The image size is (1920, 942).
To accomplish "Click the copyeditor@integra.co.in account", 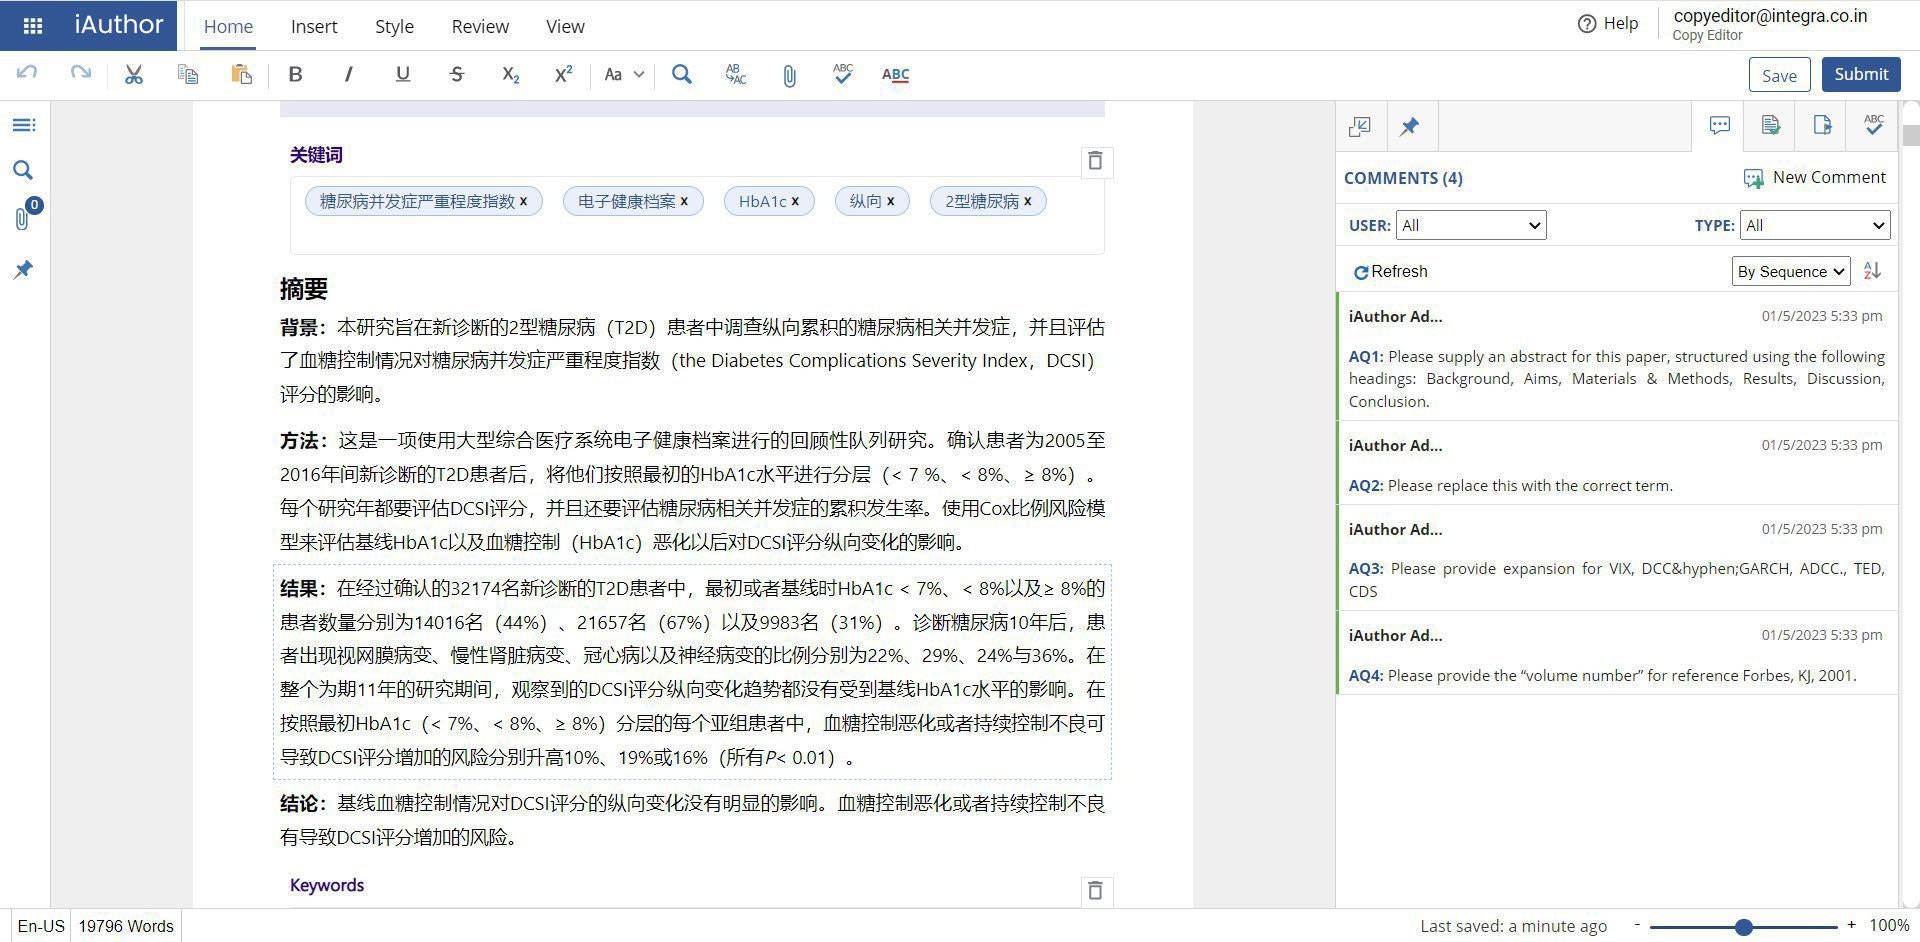I will pyautogui.click(x=1770, y=16).
